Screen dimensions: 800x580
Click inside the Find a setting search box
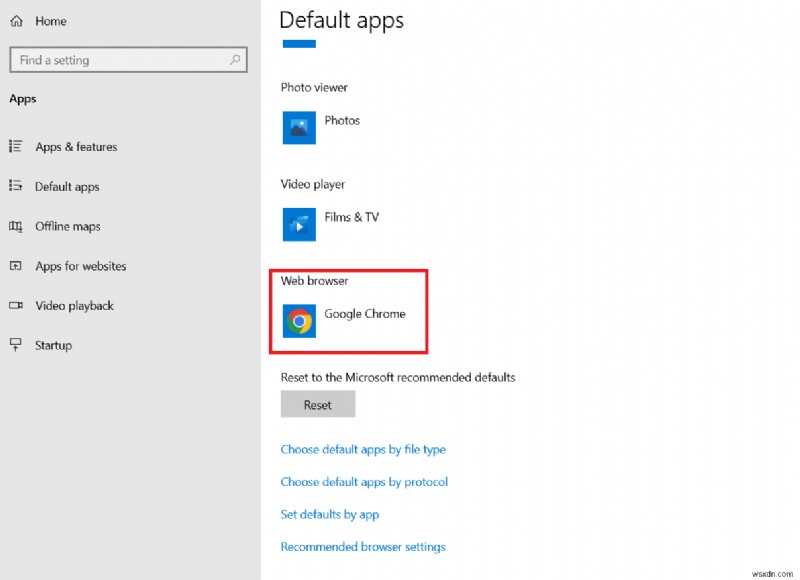click(x=120, y=60)
